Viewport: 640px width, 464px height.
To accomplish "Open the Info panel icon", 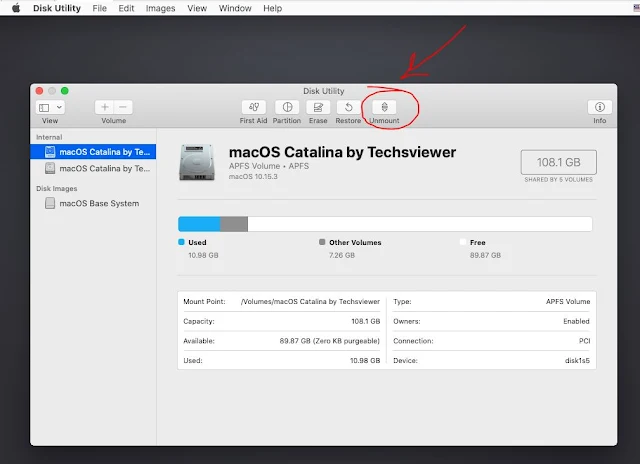I will pyautogui.click(x=600, y=107).
